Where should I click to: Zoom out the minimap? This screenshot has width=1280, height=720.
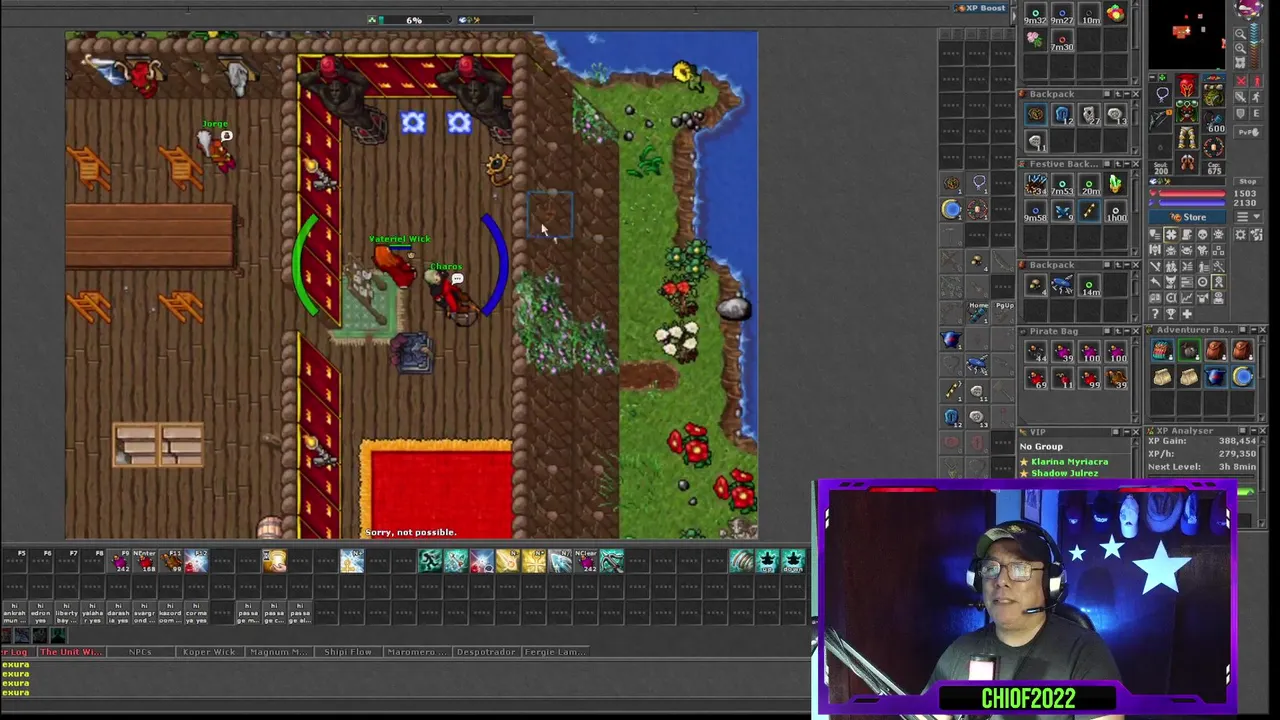pyautogui.click(x=1240, y=33)
